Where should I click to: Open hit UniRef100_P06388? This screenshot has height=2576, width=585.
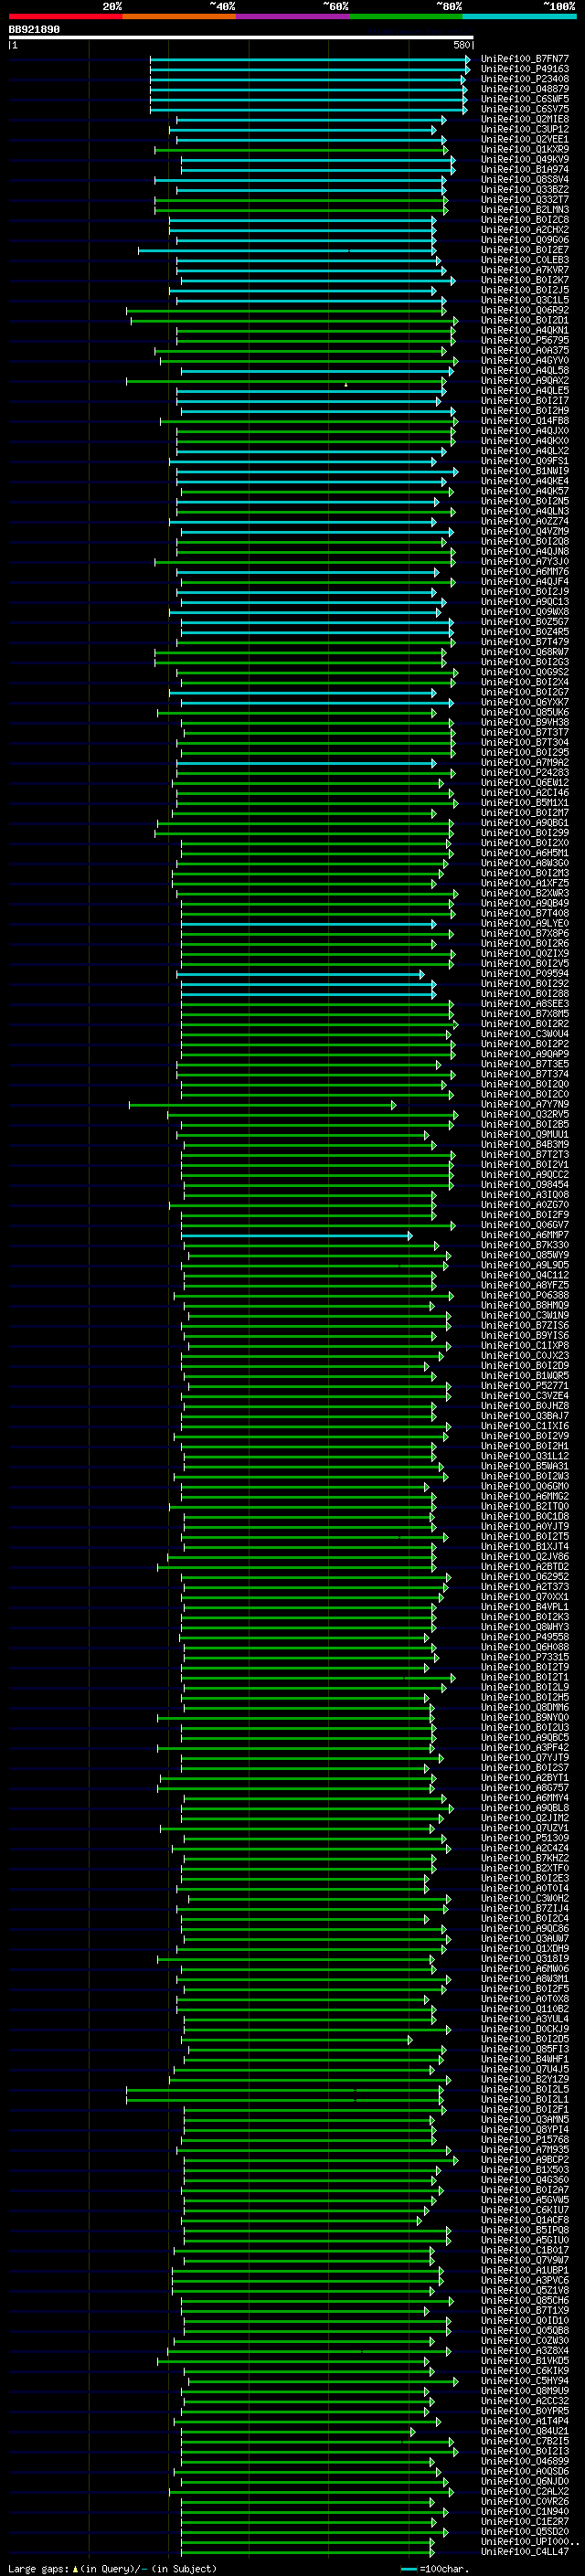coord(525,1295)
